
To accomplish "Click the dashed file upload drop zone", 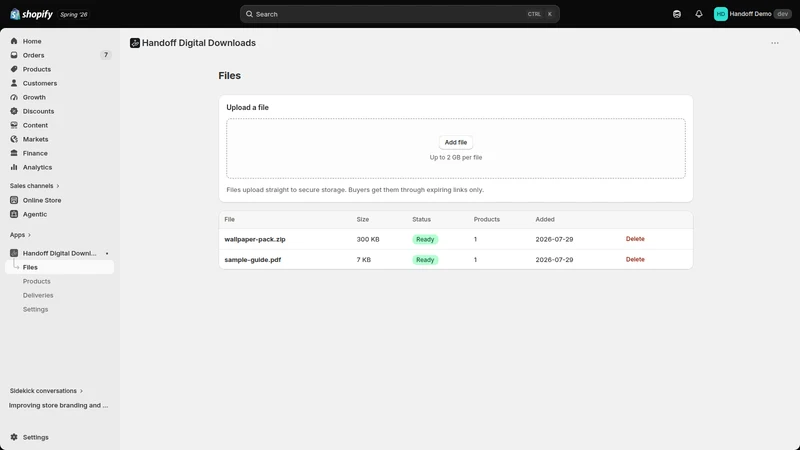I will [456, 148].
